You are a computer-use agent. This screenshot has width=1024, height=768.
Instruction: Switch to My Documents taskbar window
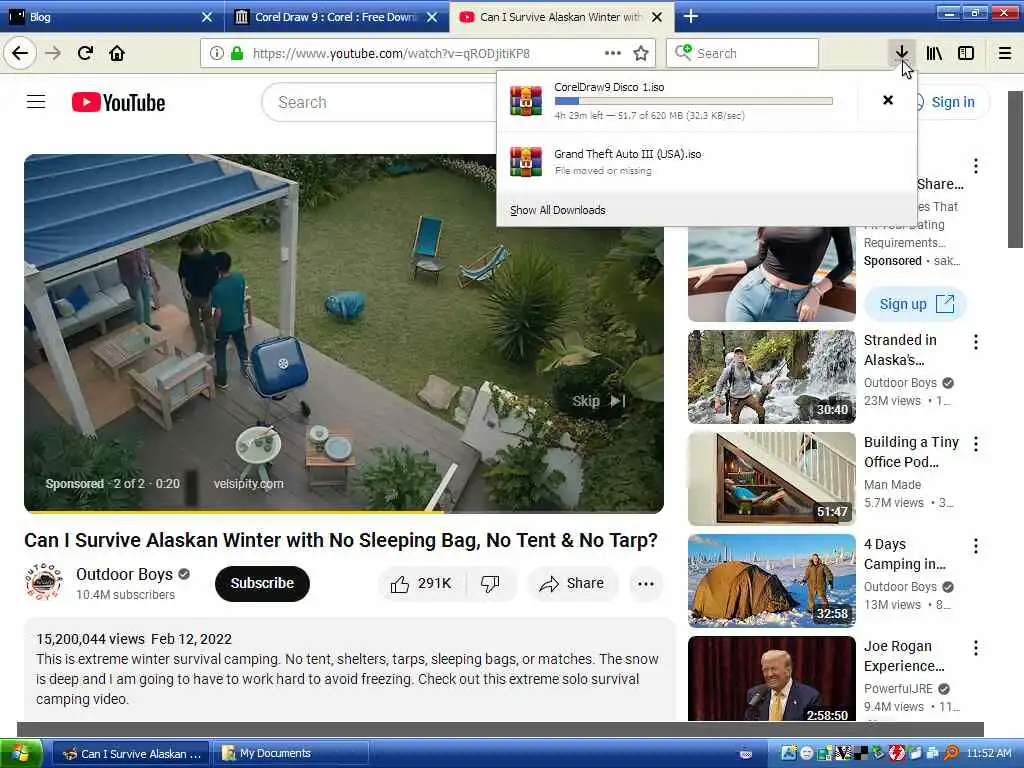293,754
